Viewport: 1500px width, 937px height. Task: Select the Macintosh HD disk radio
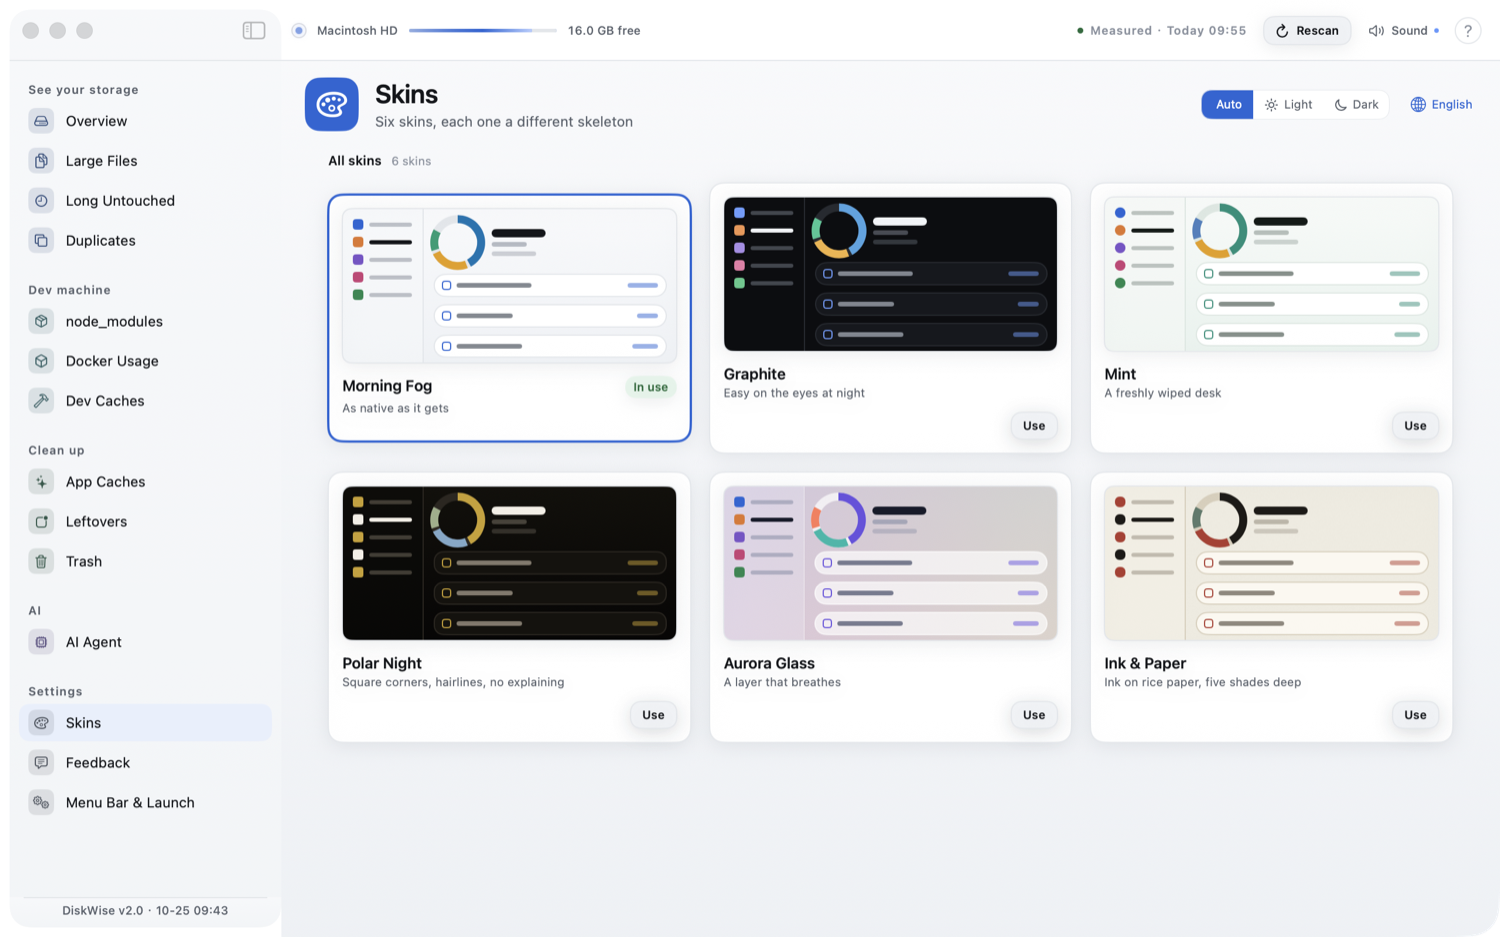[299, 31]
